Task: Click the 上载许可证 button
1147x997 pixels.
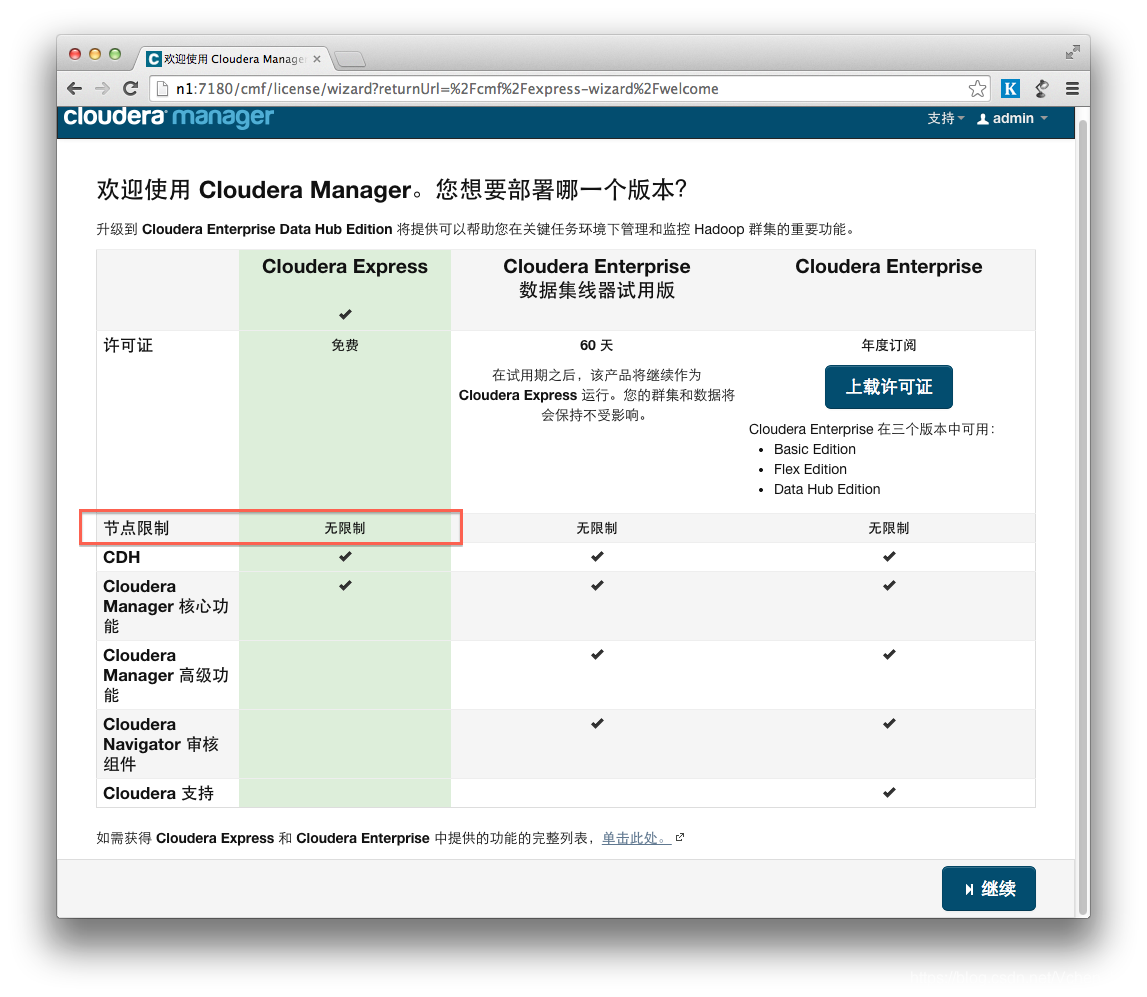Action: point(889,387)
